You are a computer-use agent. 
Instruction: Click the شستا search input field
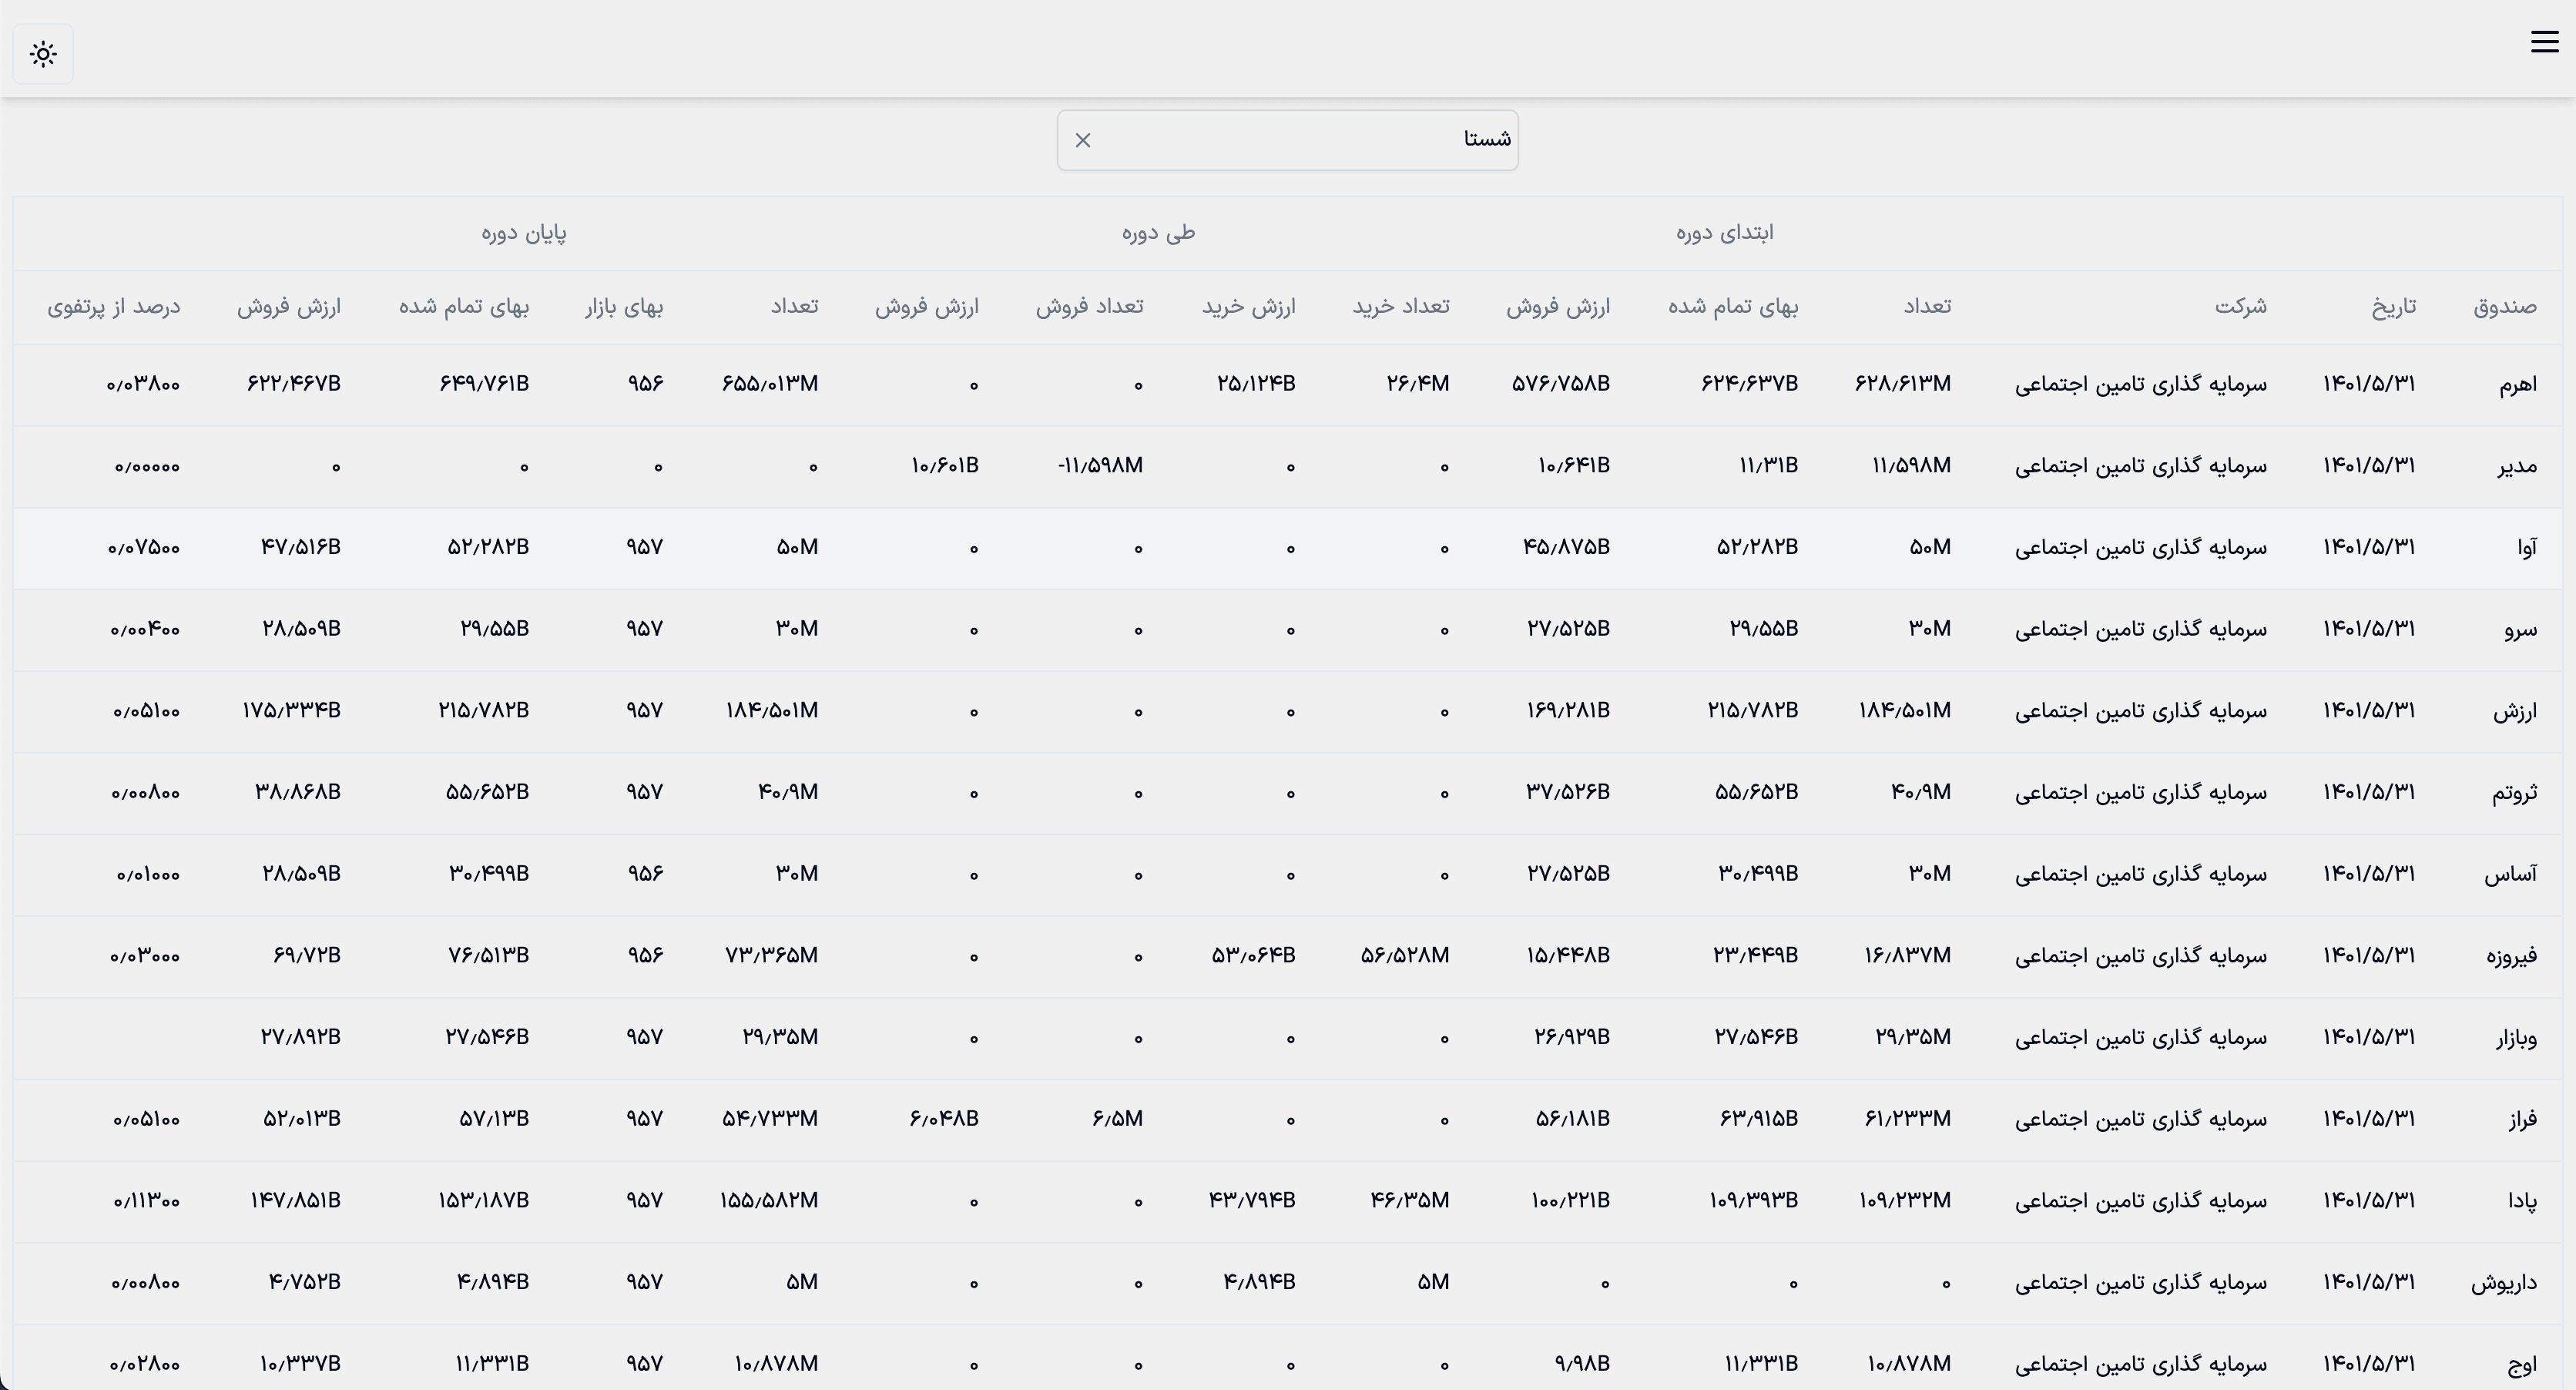1300,140
